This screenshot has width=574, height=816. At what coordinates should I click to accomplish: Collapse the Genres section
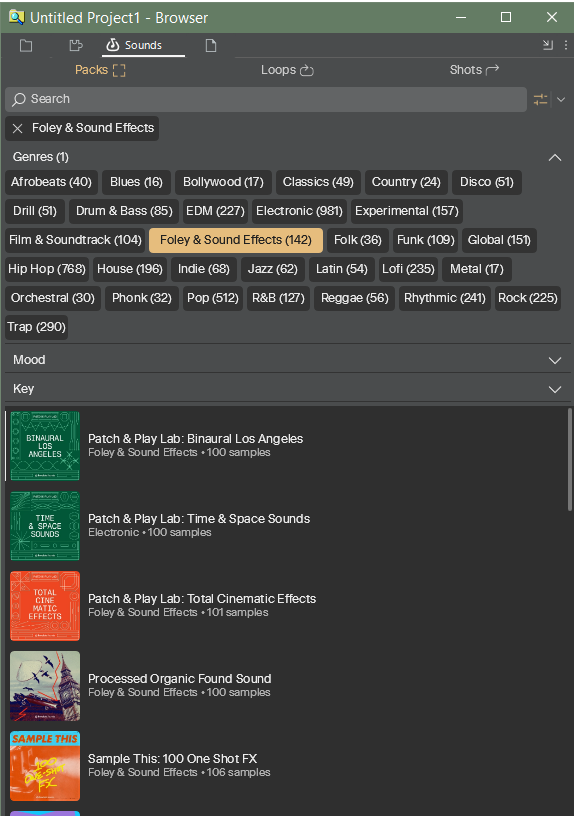click(x=555, y=157)
